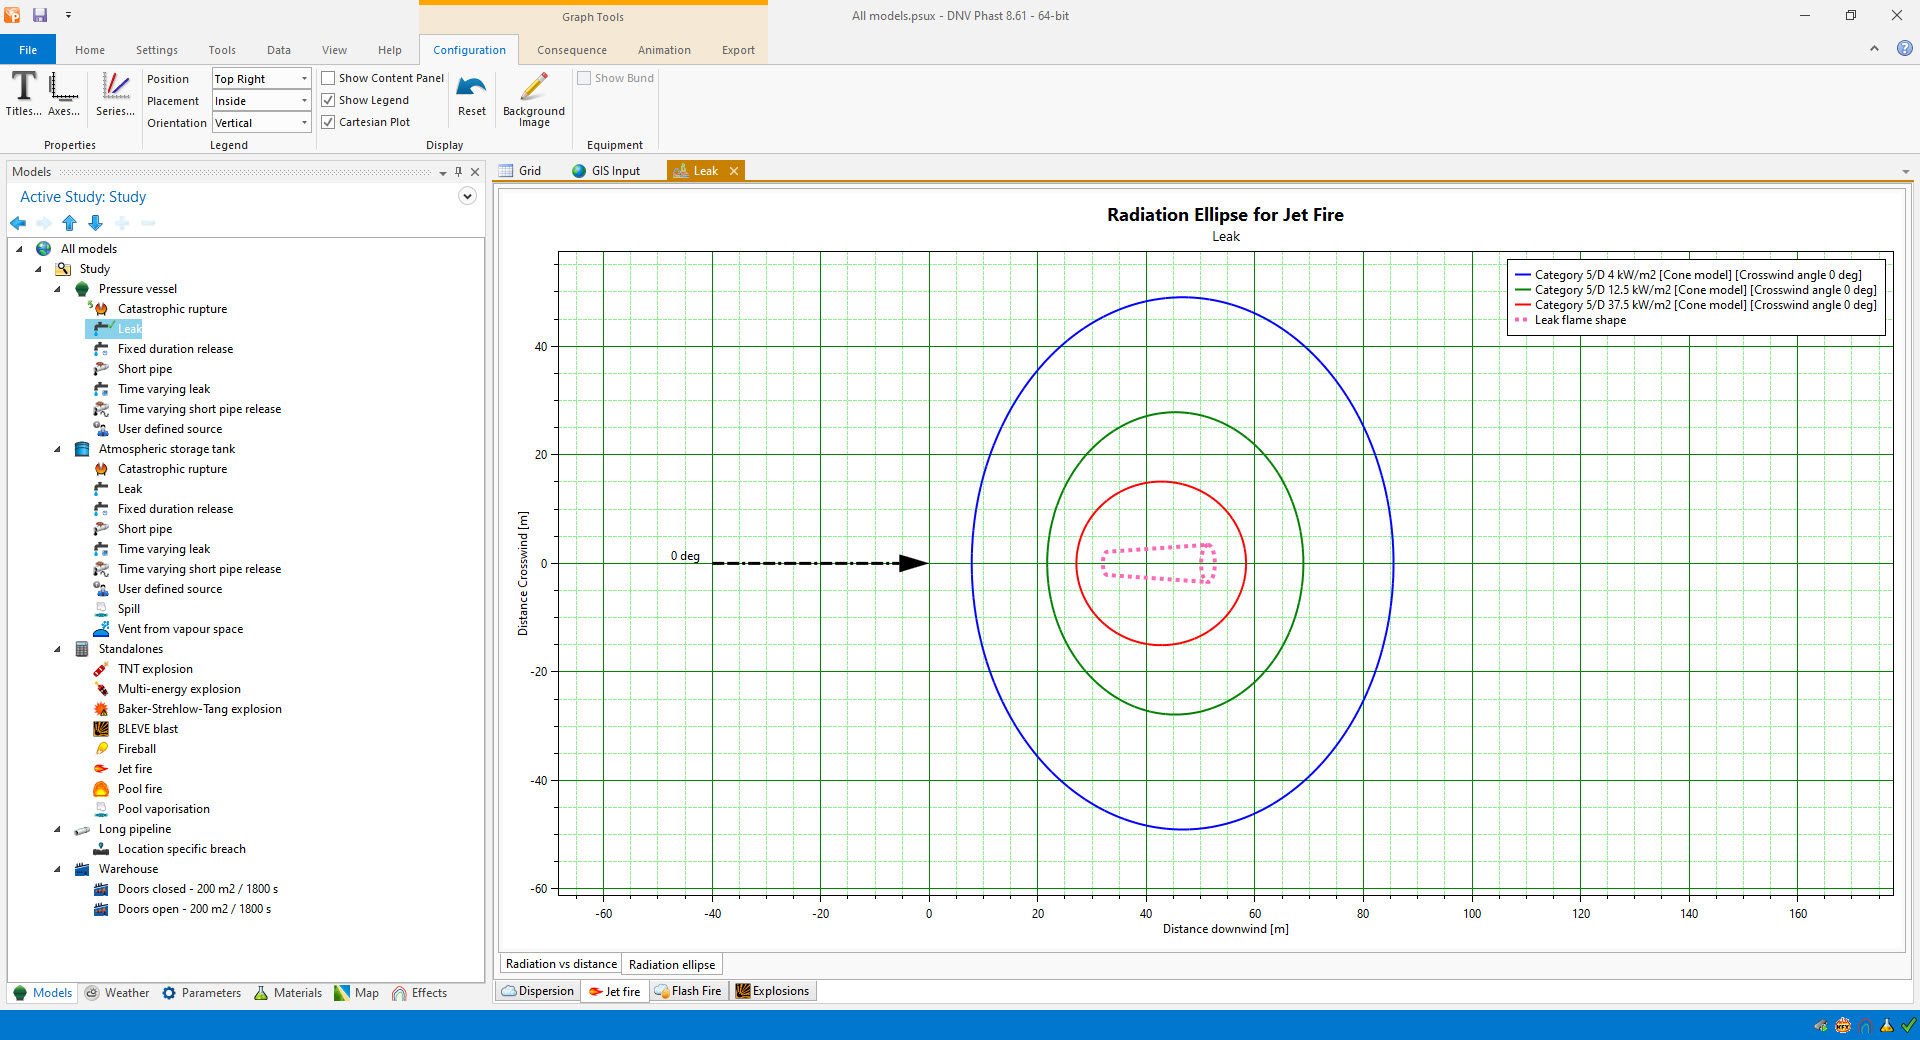Disable the Cartesian Plot option

328,121
